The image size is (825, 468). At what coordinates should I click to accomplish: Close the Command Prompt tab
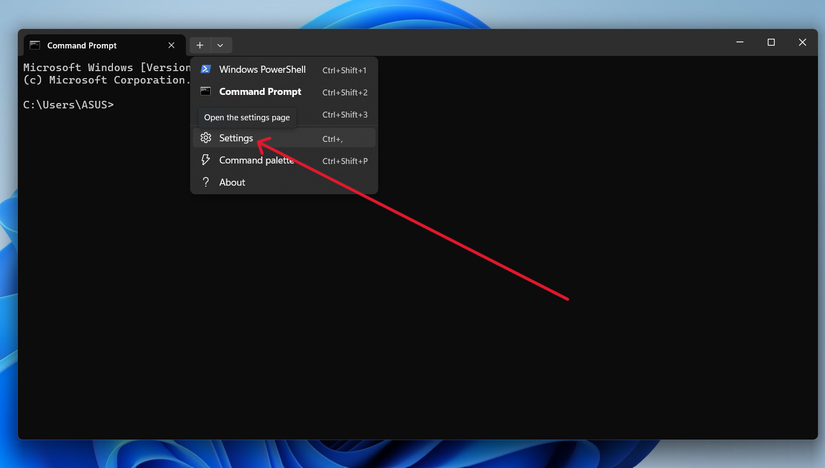point(171,45)
